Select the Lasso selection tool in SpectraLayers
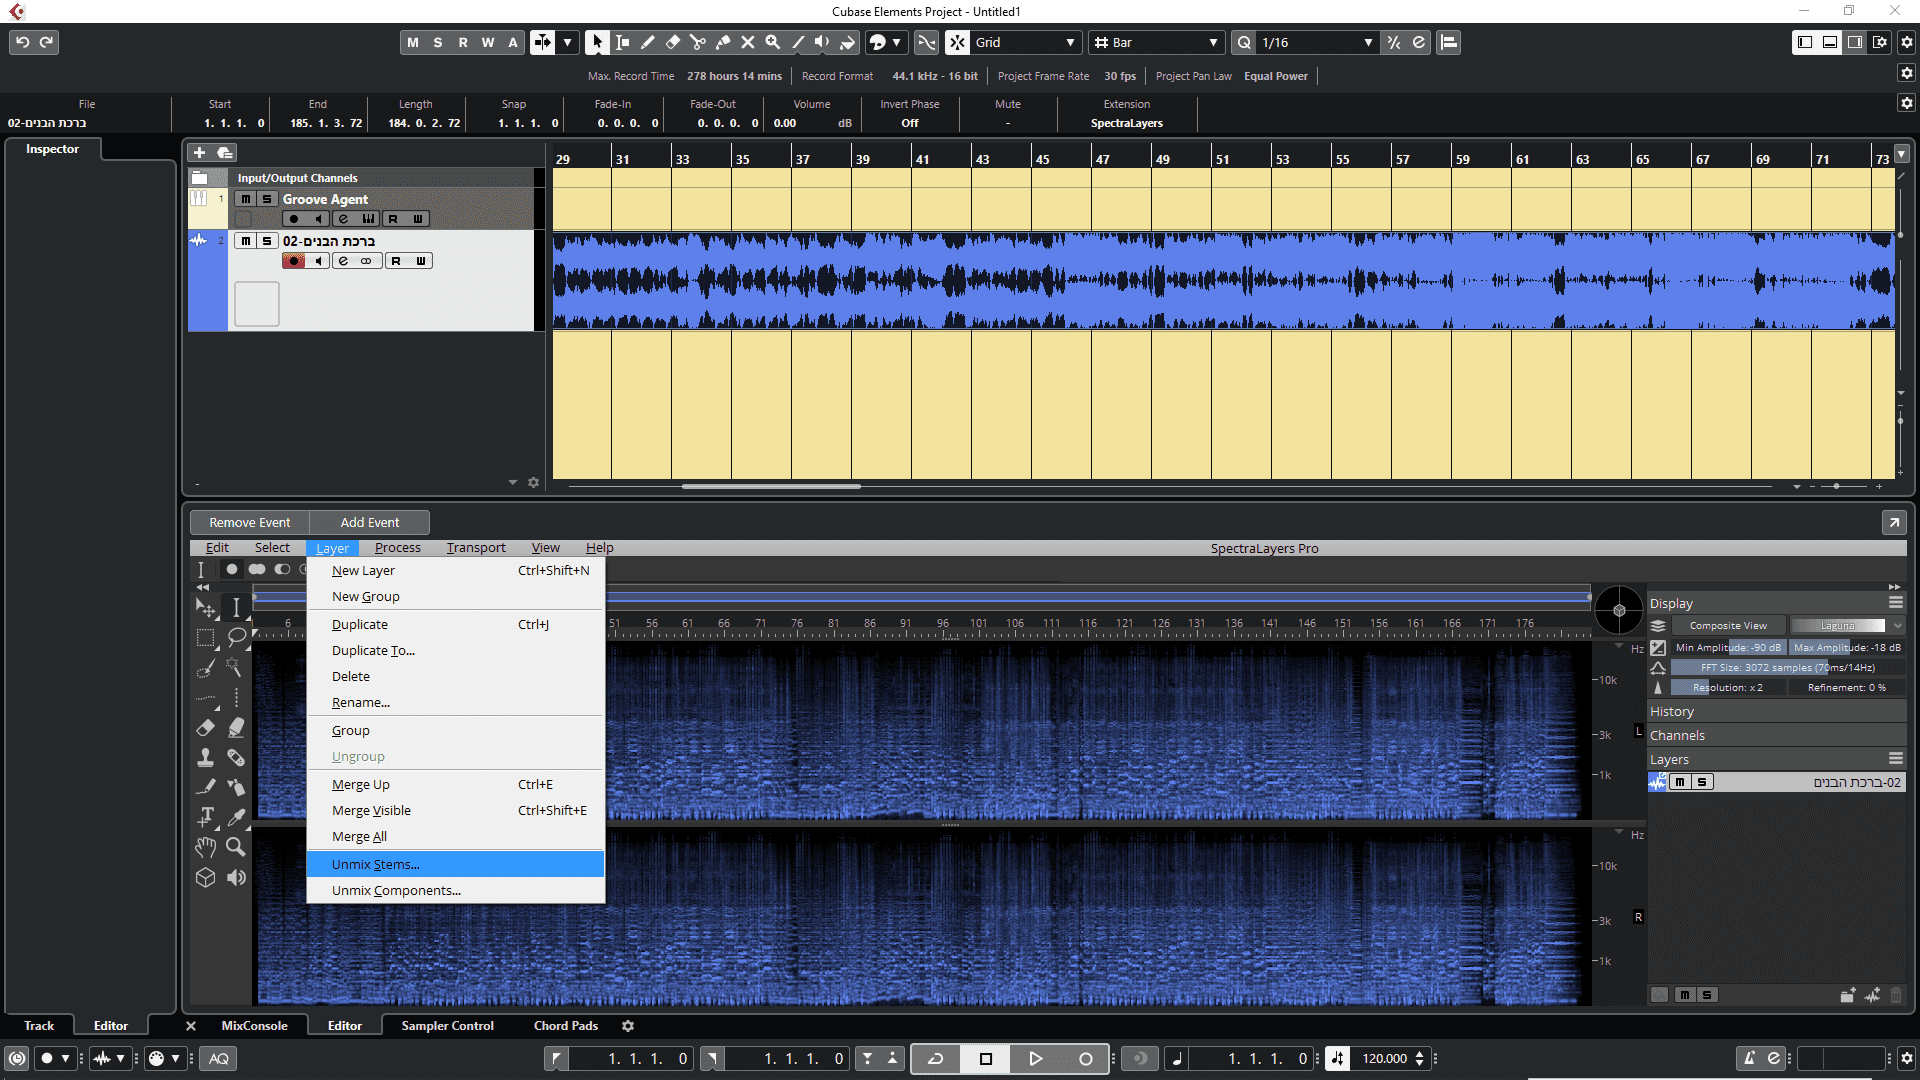The height and width of the screenshot is (1080, 1920). 237,637
